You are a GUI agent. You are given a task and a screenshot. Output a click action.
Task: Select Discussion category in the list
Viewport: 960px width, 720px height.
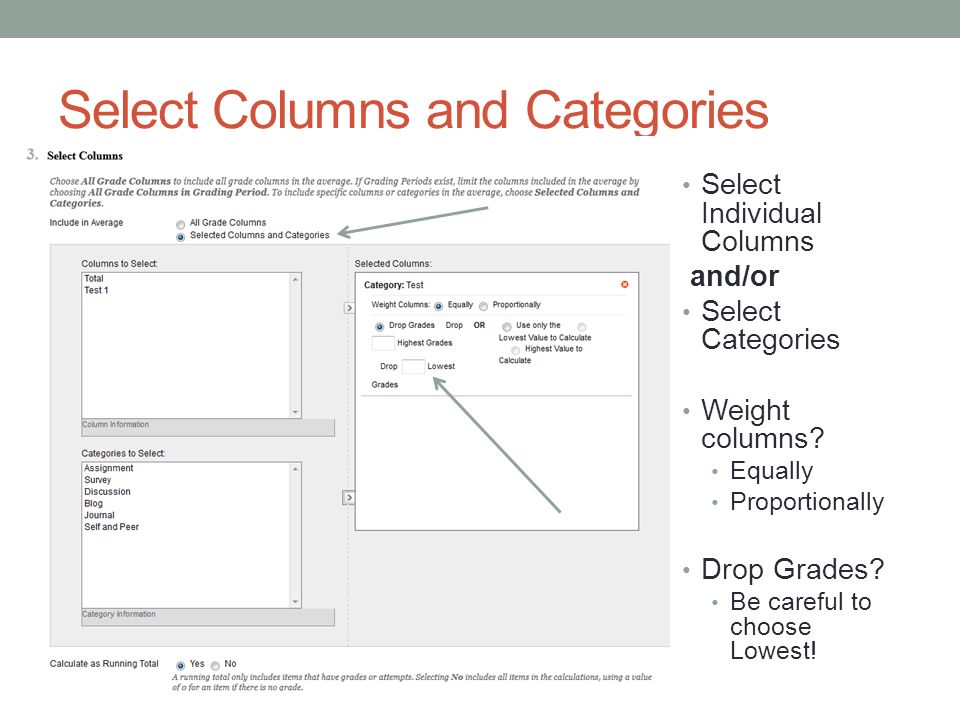(107, 492)
